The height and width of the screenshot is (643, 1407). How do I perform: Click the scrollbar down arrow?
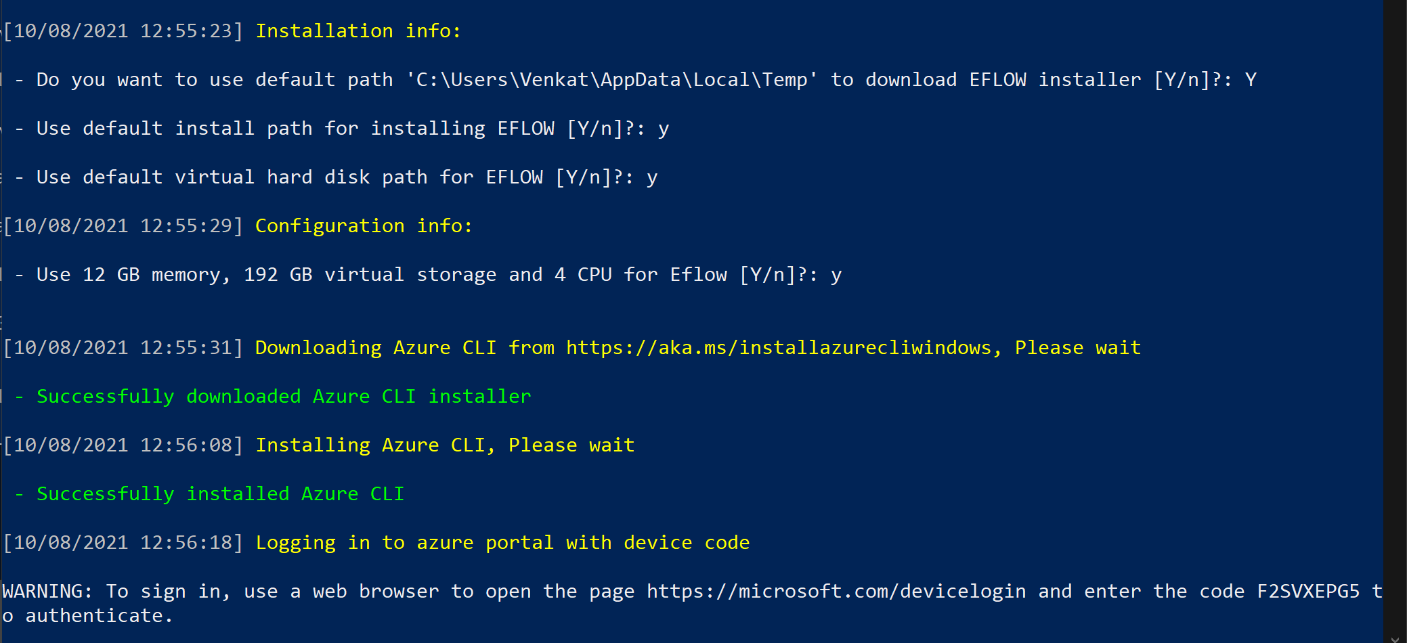(1395, 634)
